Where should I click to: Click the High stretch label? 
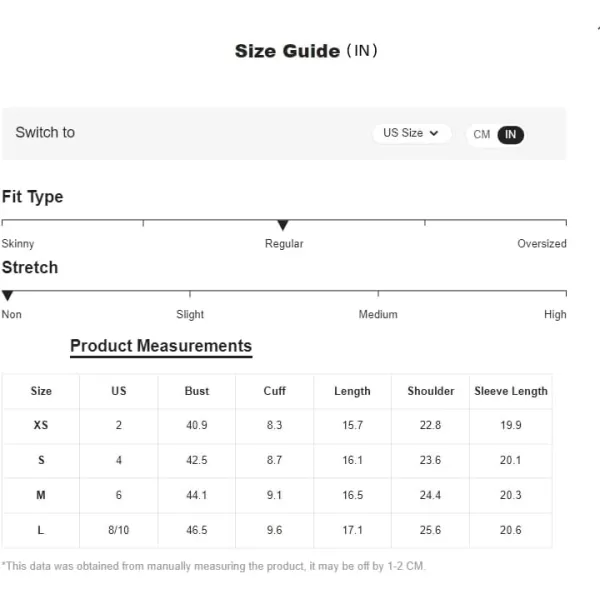pyautogui.click(x=555, y=315)
